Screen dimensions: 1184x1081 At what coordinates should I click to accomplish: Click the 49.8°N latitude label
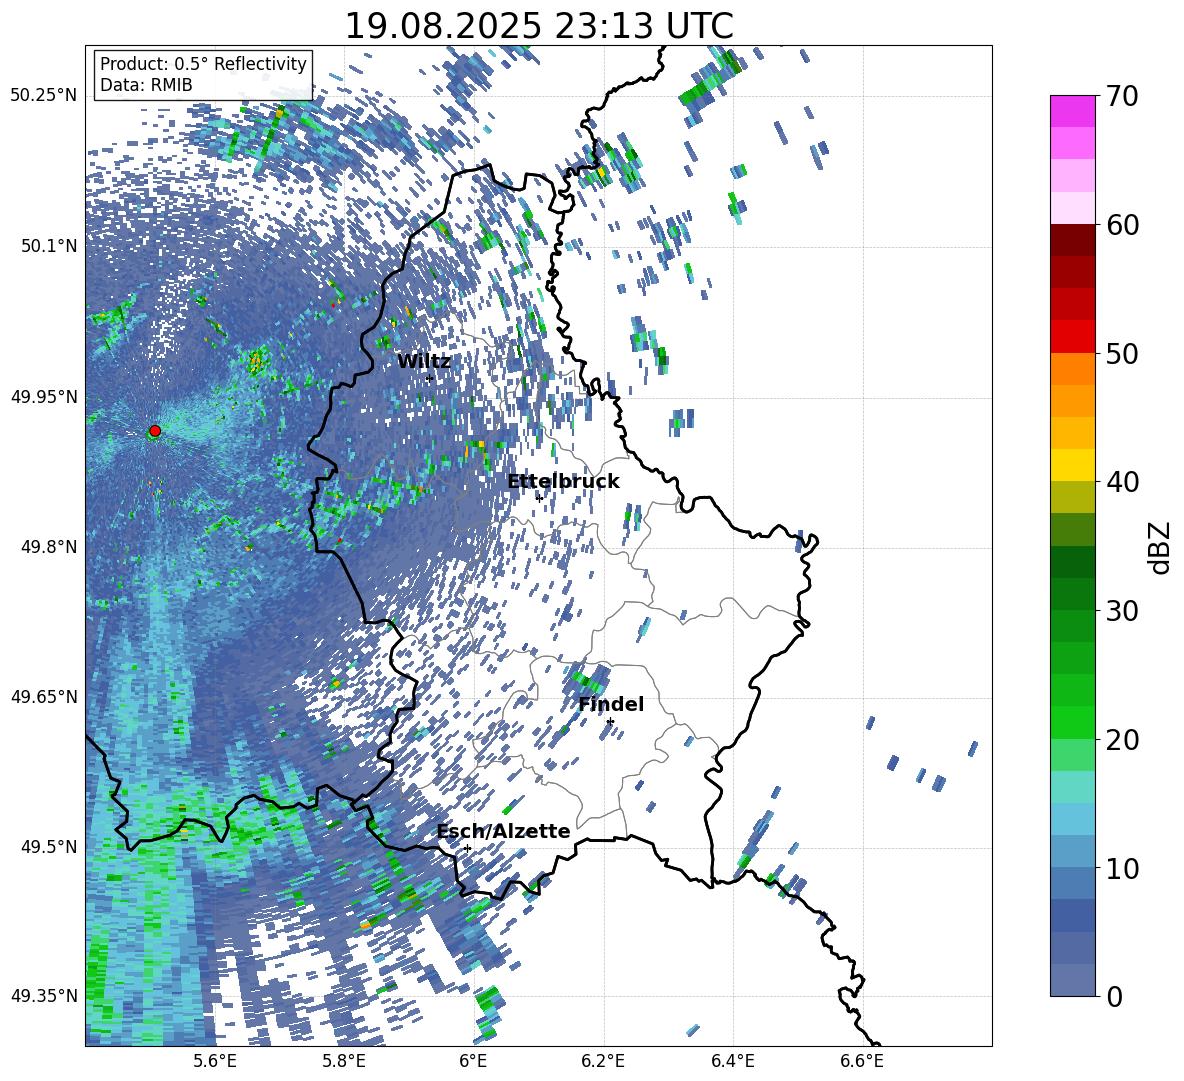(x=48, y=547)
